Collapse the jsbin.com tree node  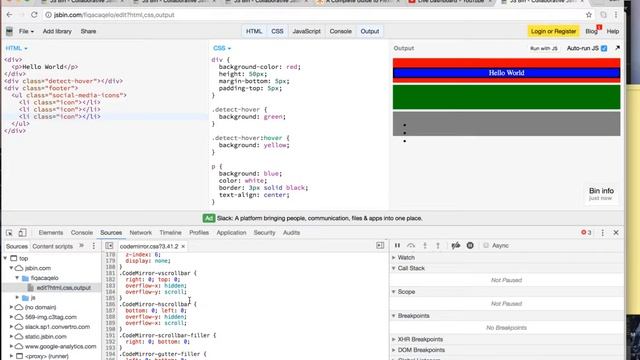pos(11,268)
